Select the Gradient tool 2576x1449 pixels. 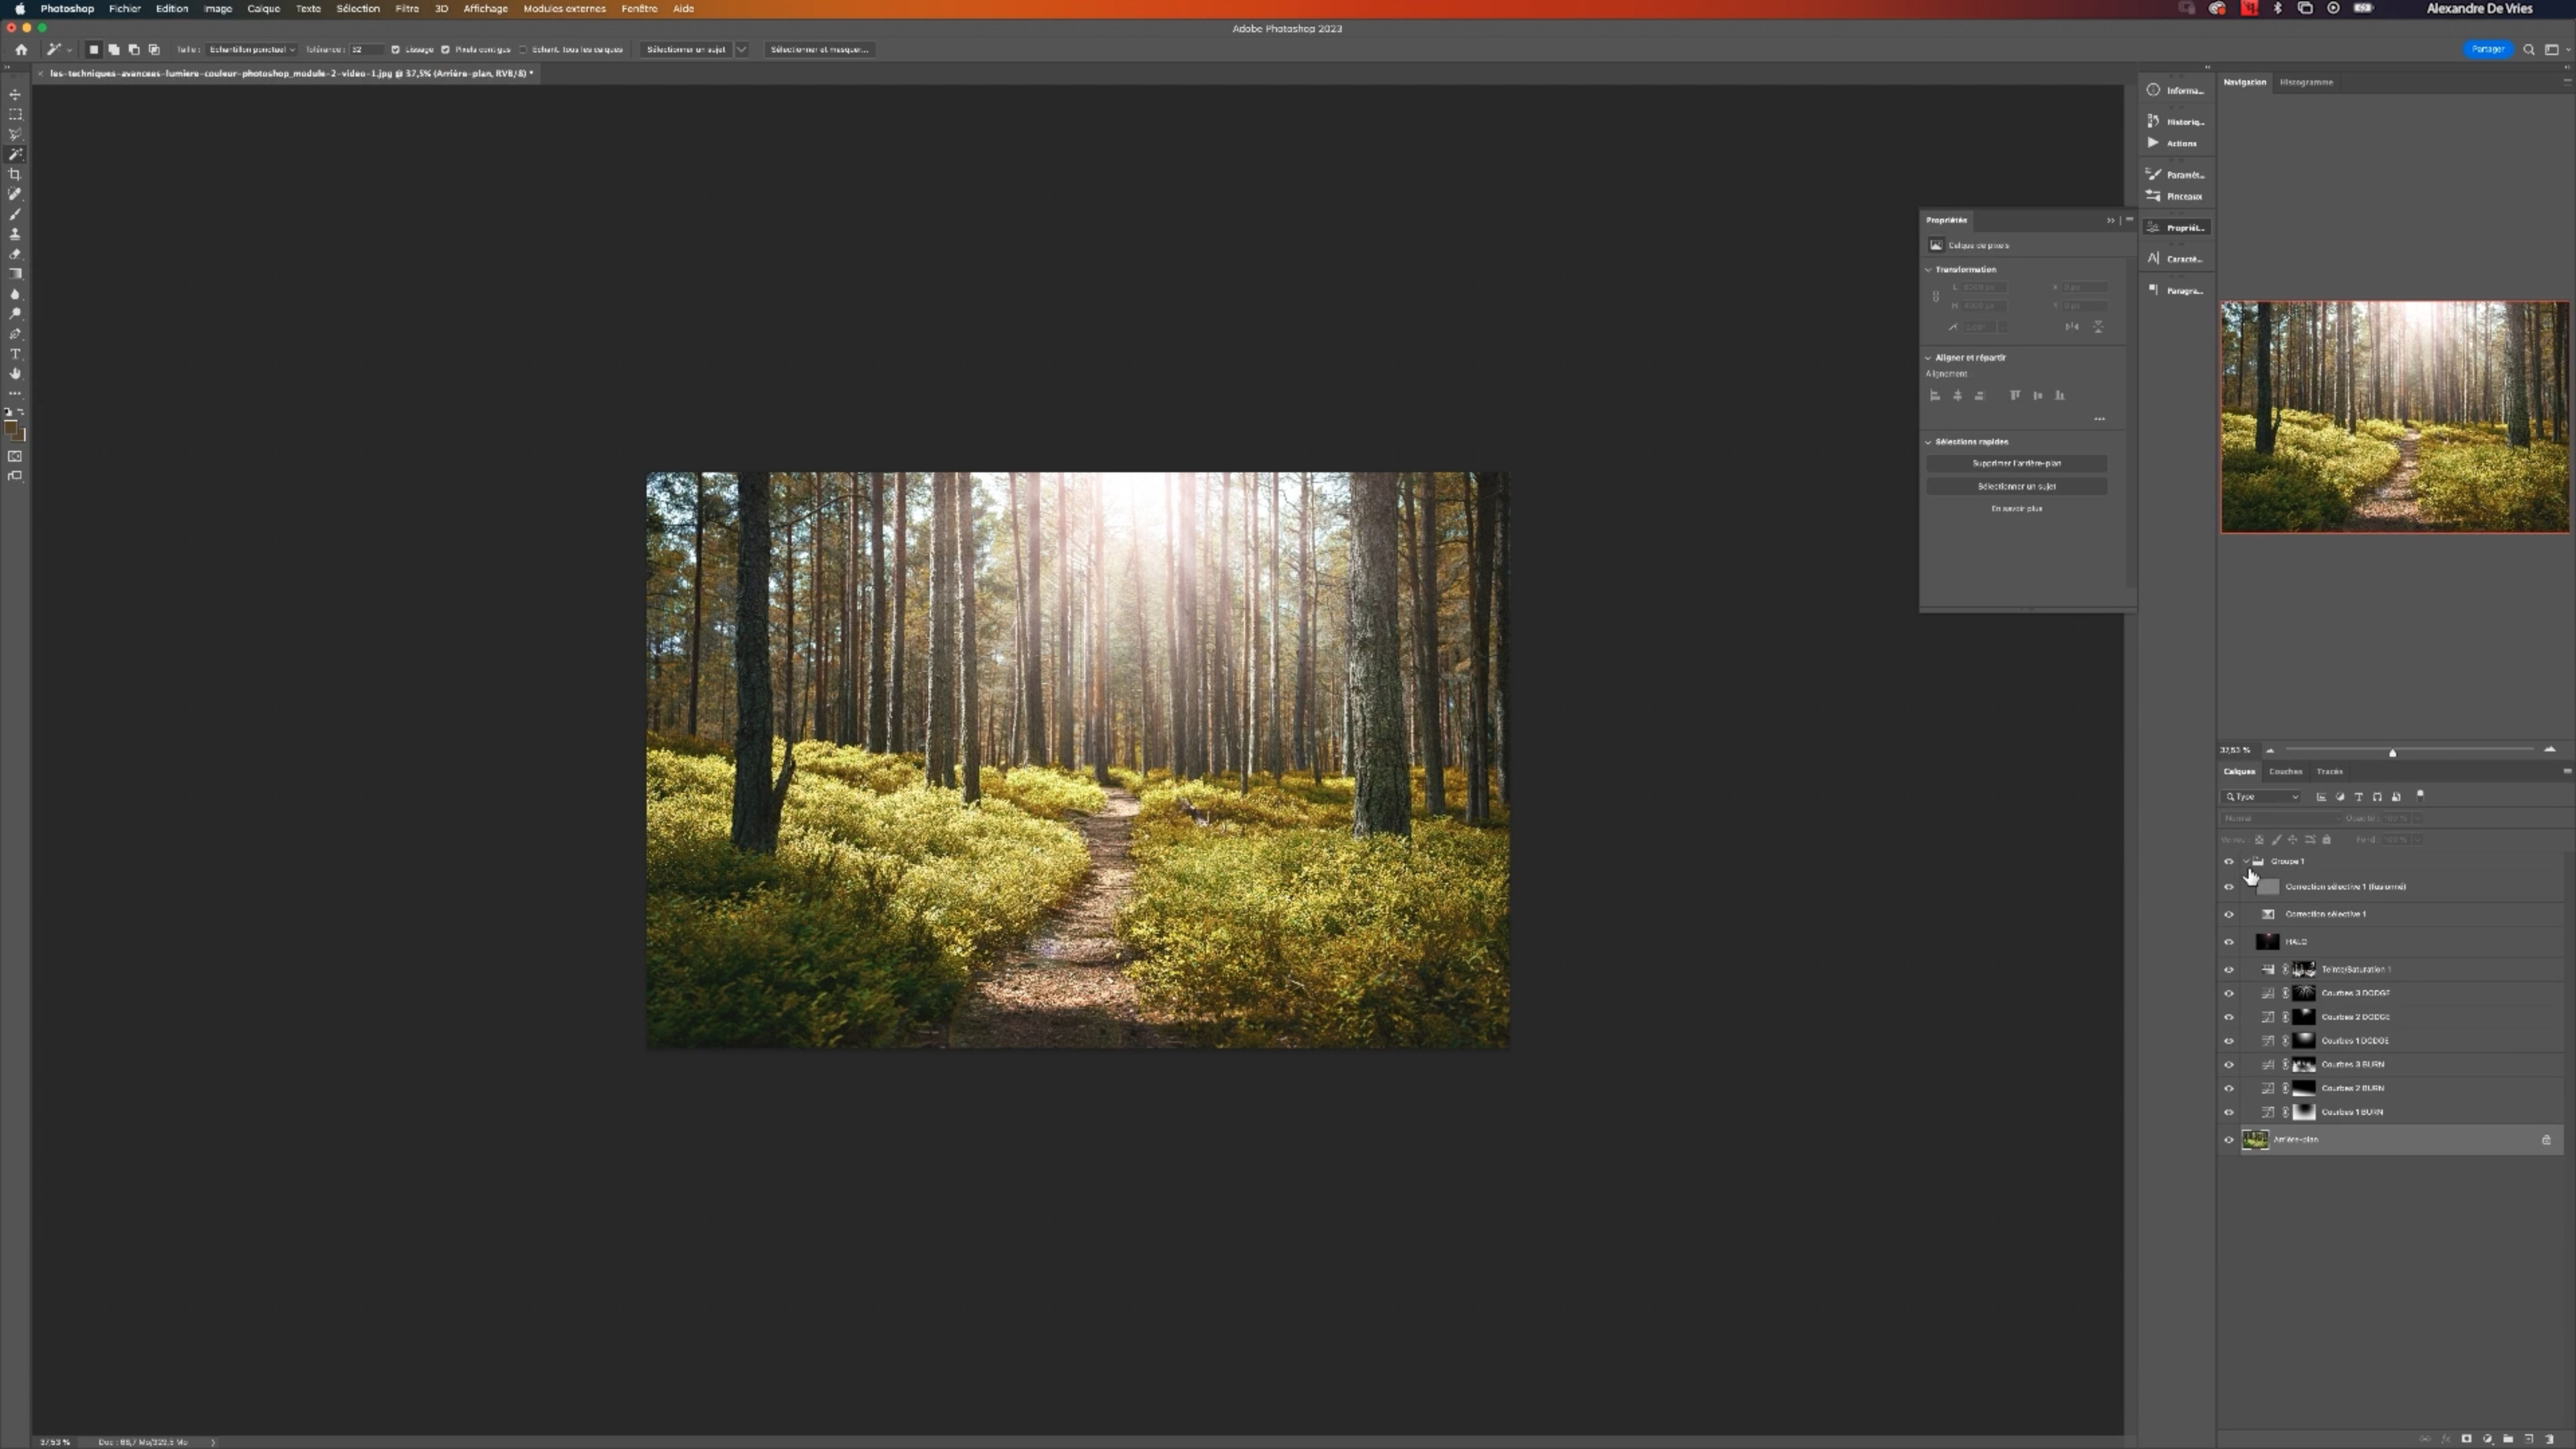pos(15,274)
